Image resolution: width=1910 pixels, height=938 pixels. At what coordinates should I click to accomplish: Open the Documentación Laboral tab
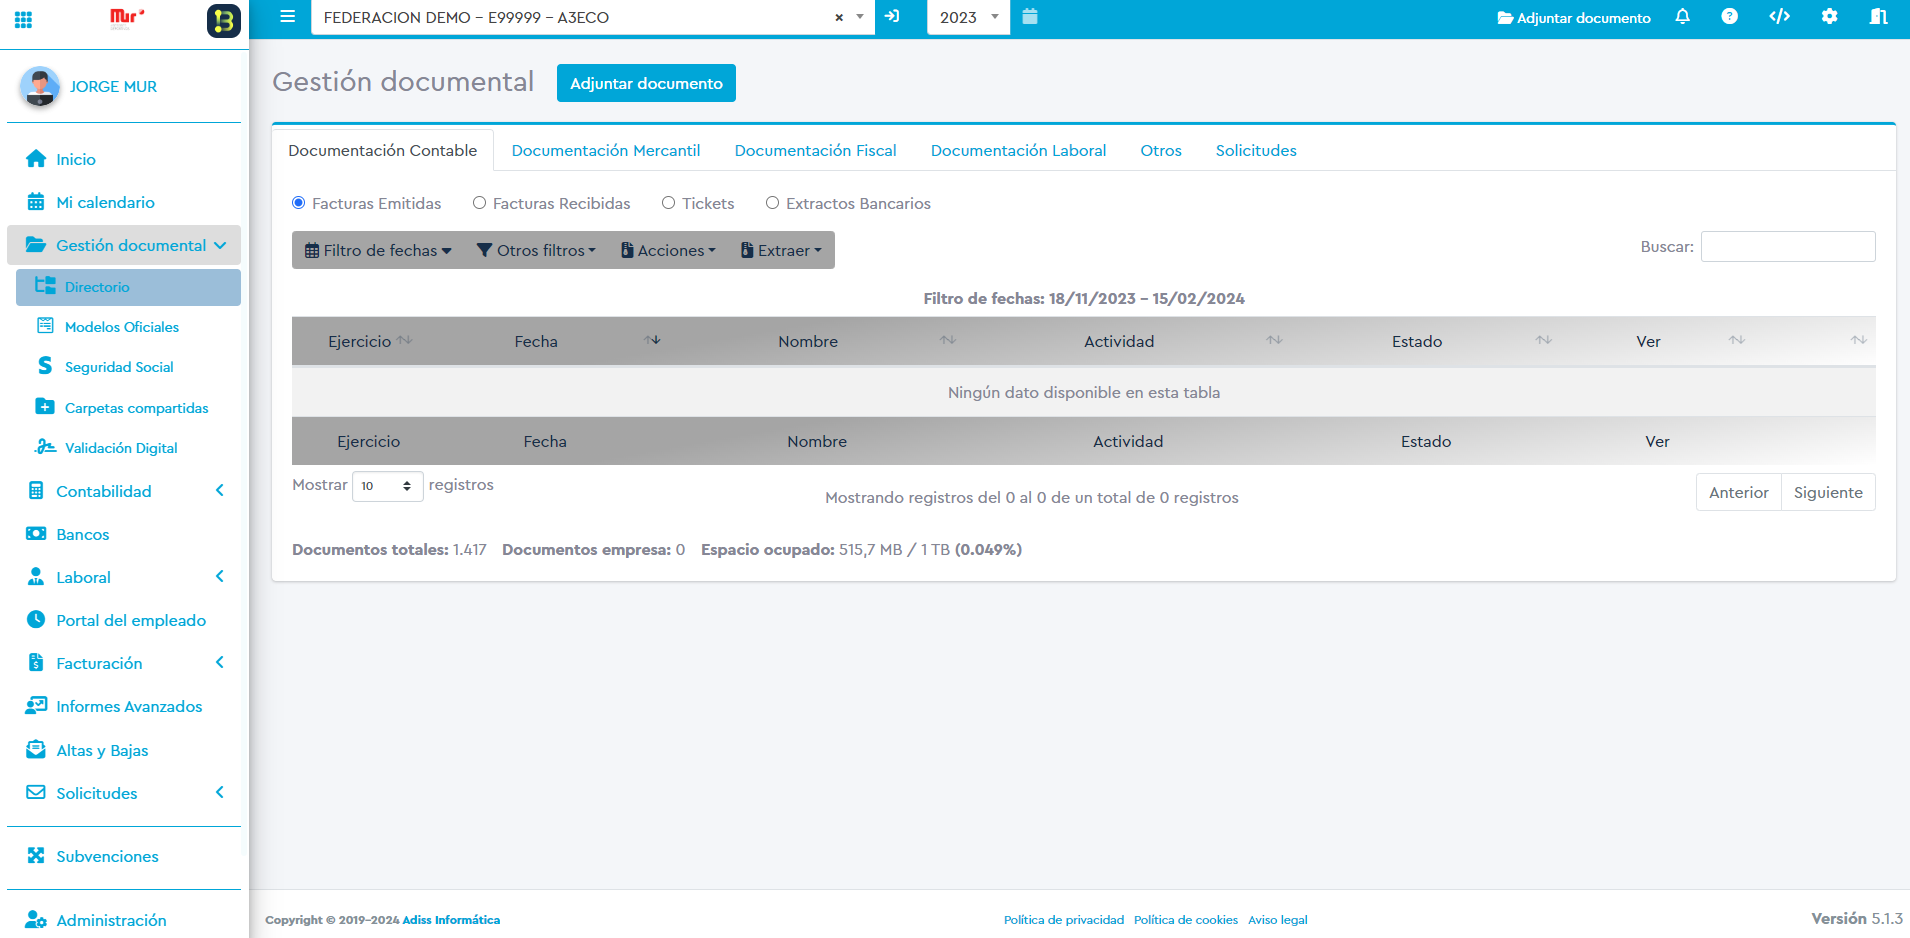[x=1018, y=151]
